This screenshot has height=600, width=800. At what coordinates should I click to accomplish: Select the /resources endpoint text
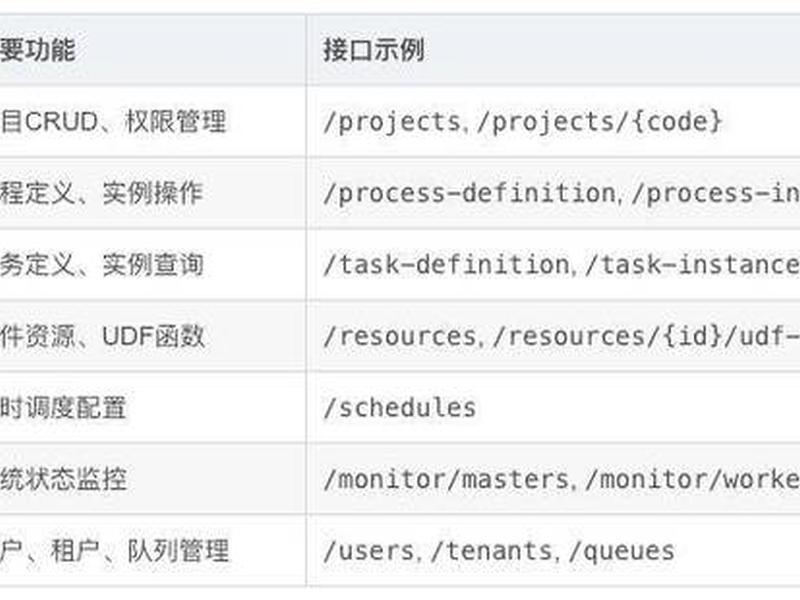coord(400,336)
